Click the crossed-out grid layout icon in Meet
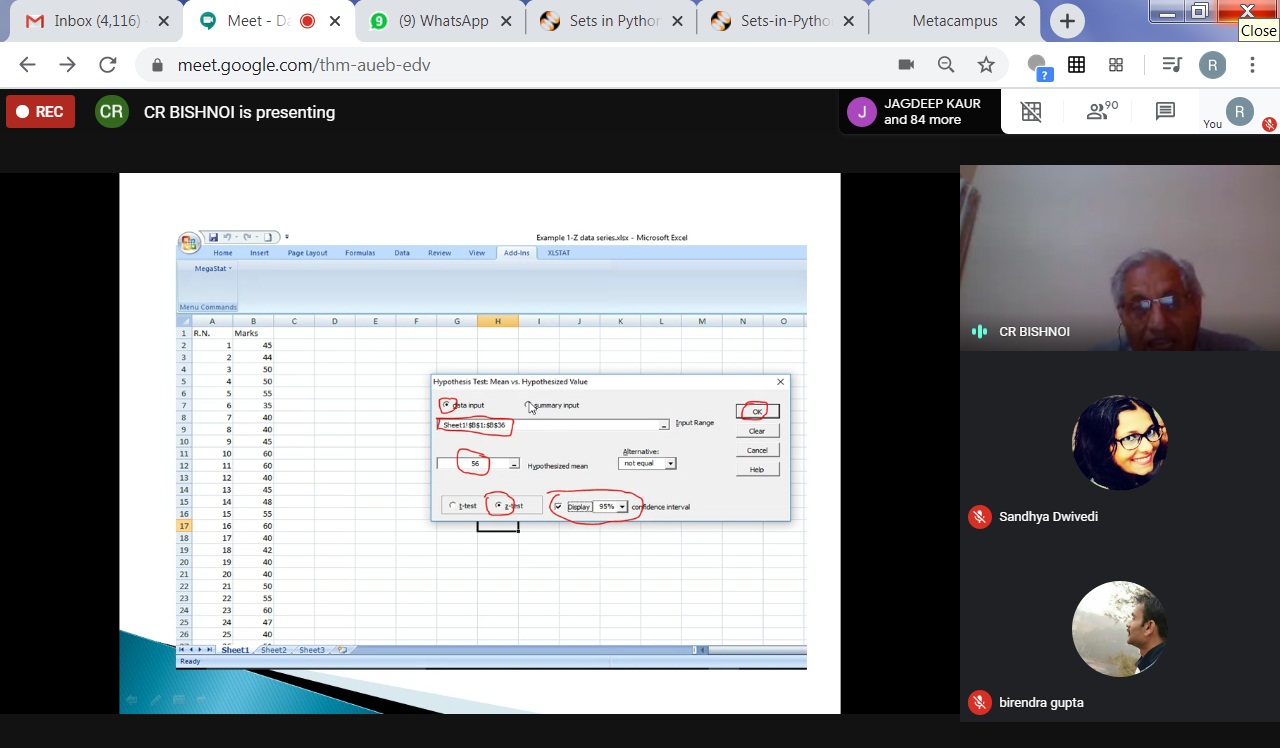This screenshot has height=748, width=1280. point(1031,112)
